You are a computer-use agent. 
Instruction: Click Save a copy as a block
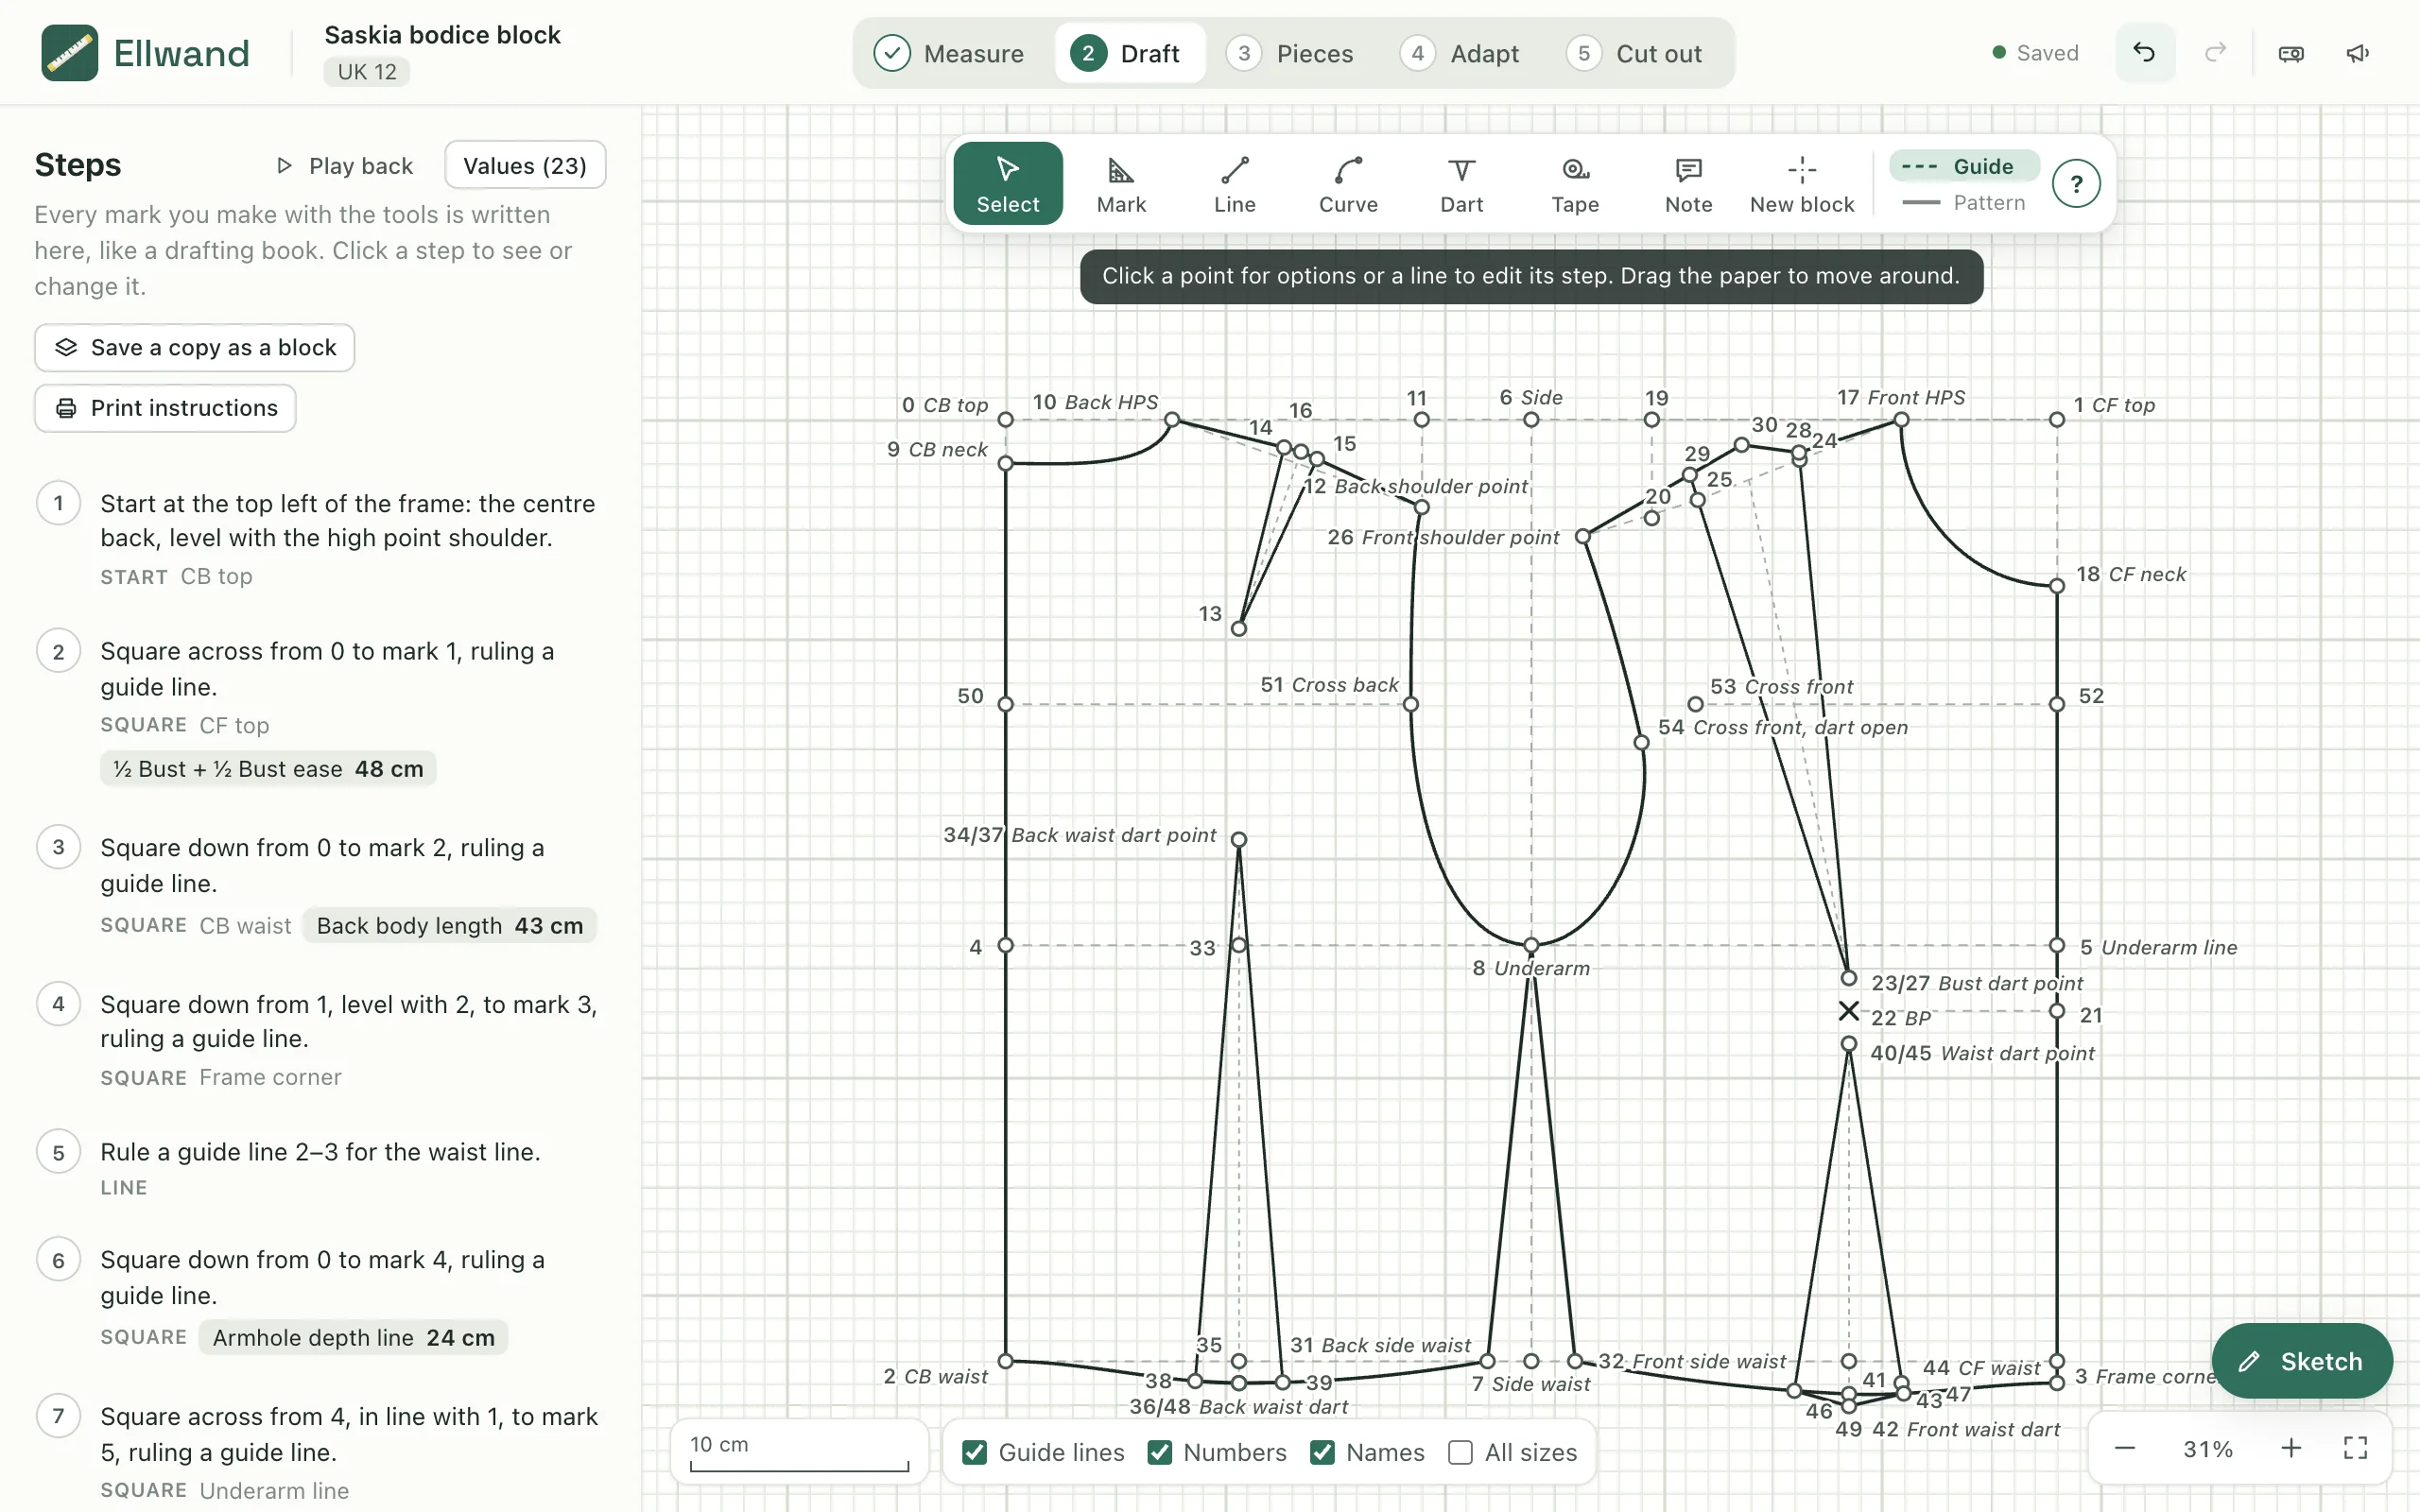point(195,347)
